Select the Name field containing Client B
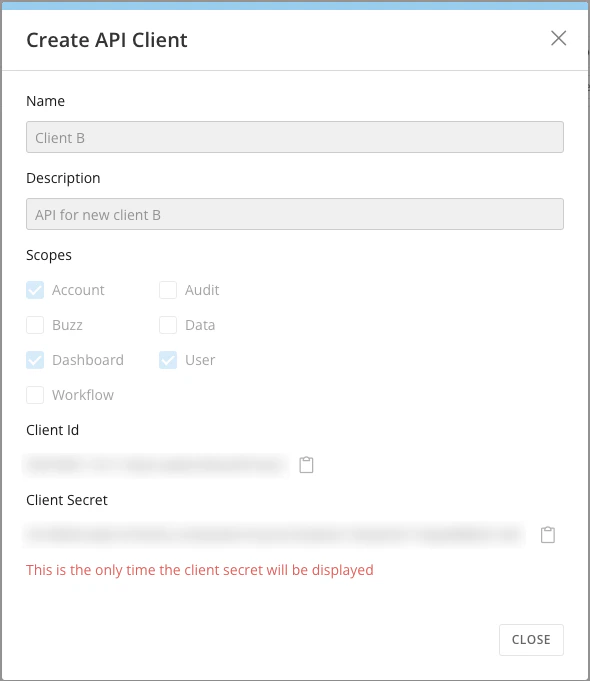Image resolution: width=590 pixels, height=681 pixels. [295, 137]
